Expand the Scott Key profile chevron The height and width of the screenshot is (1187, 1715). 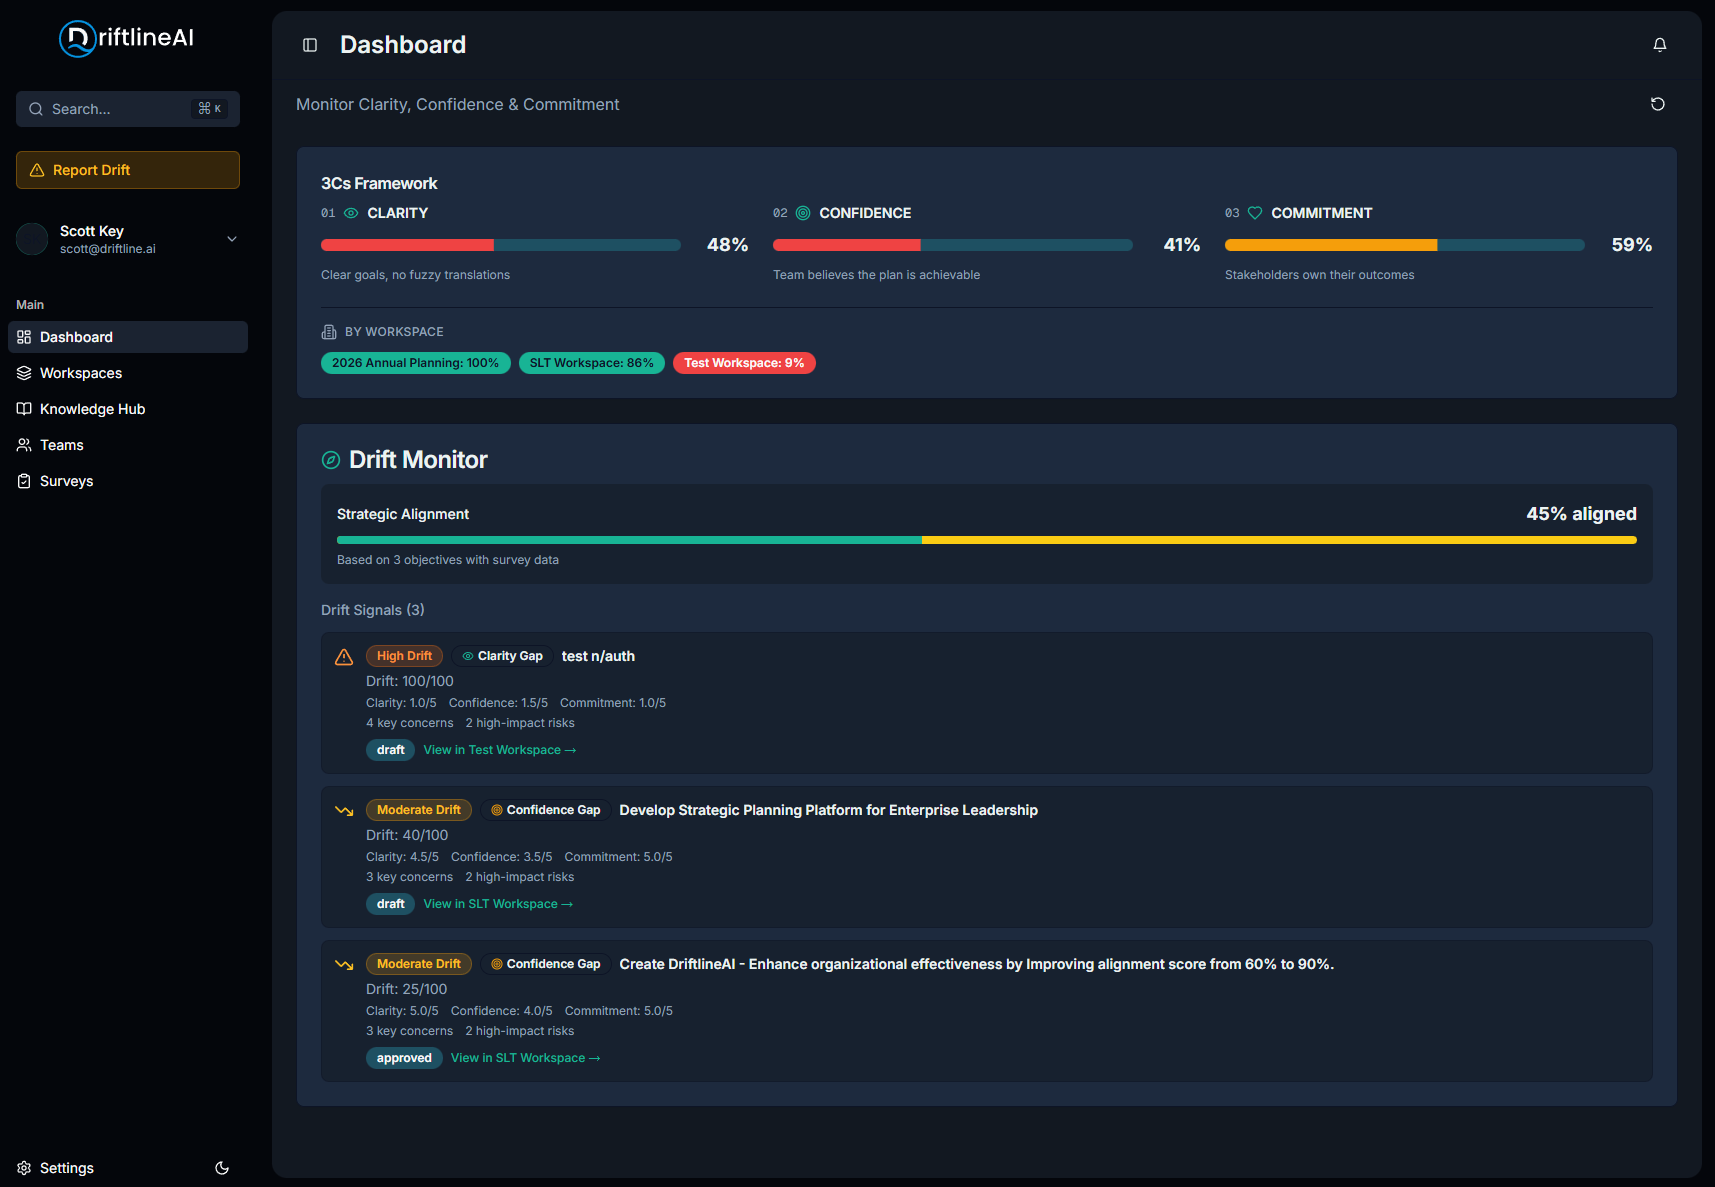pos(231,239)
